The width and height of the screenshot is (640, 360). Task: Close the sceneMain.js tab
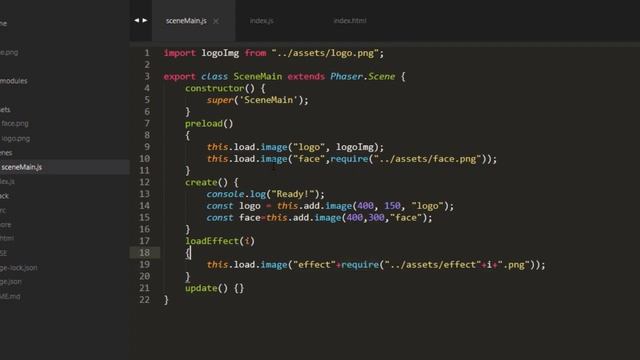(216, 21)
